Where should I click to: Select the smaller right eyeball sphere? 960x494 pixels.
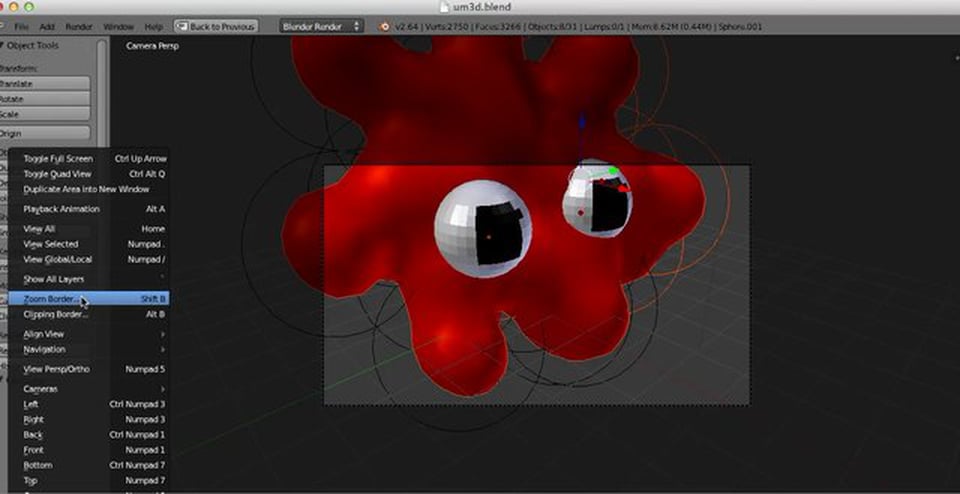(x=597, y=199)
